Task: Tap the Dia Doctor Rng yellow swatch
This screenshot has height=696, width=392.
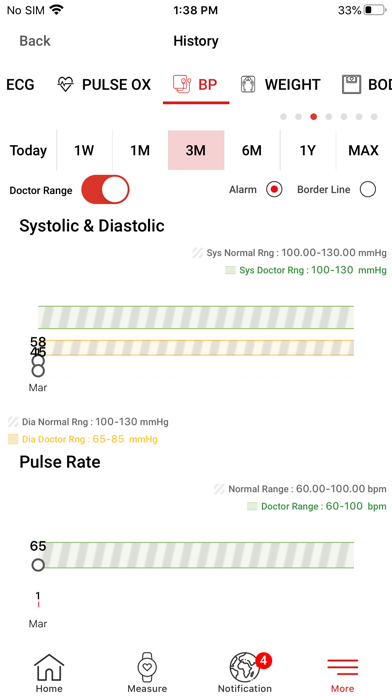Action: (x=13, y=439)
